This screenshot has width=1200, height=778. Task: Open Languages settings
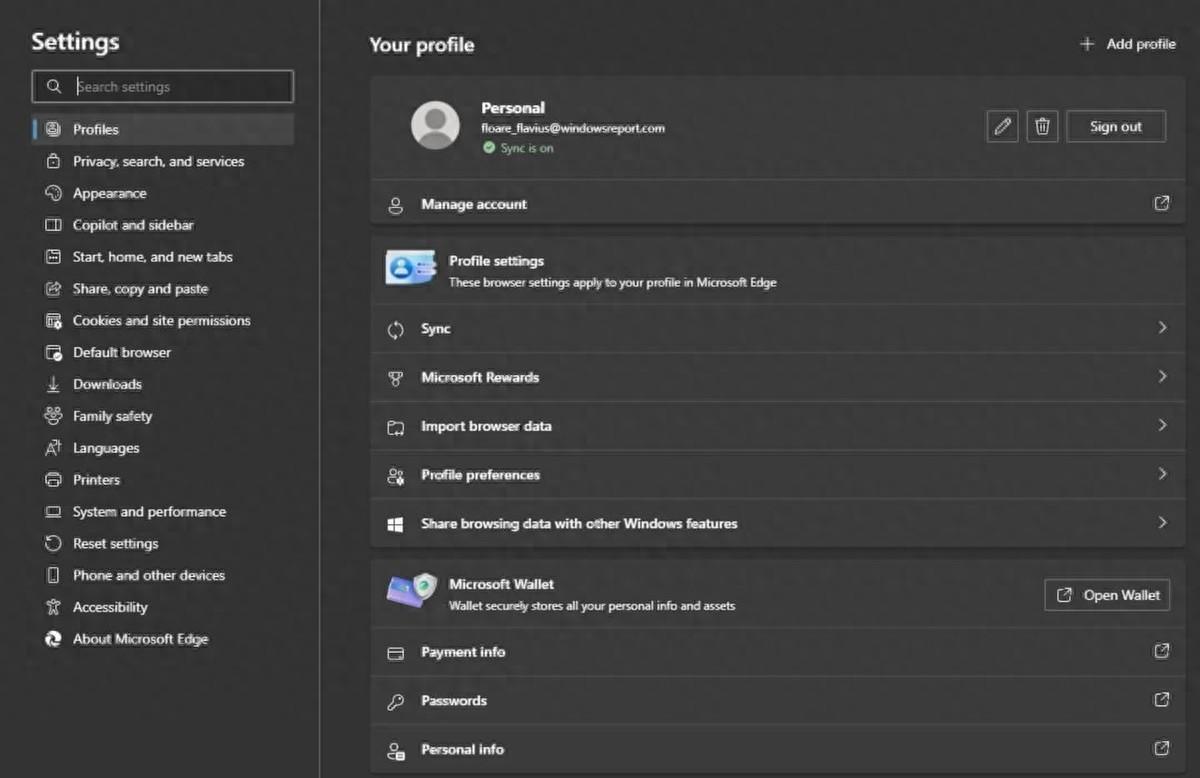(163, 448)
